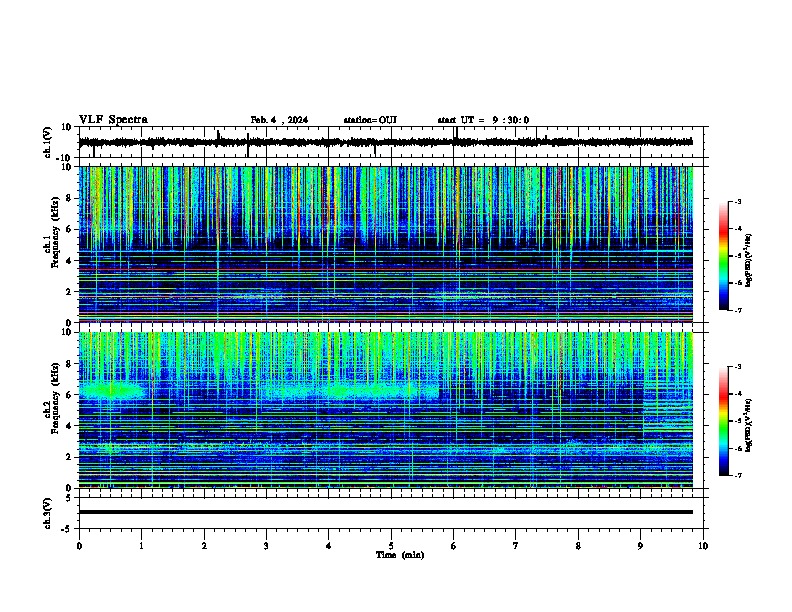Click the 2 kHz tick label on ch.1 spectrogram
This screenshot has height=612, width=792.
pyautogui.click(x=70, y=291)
